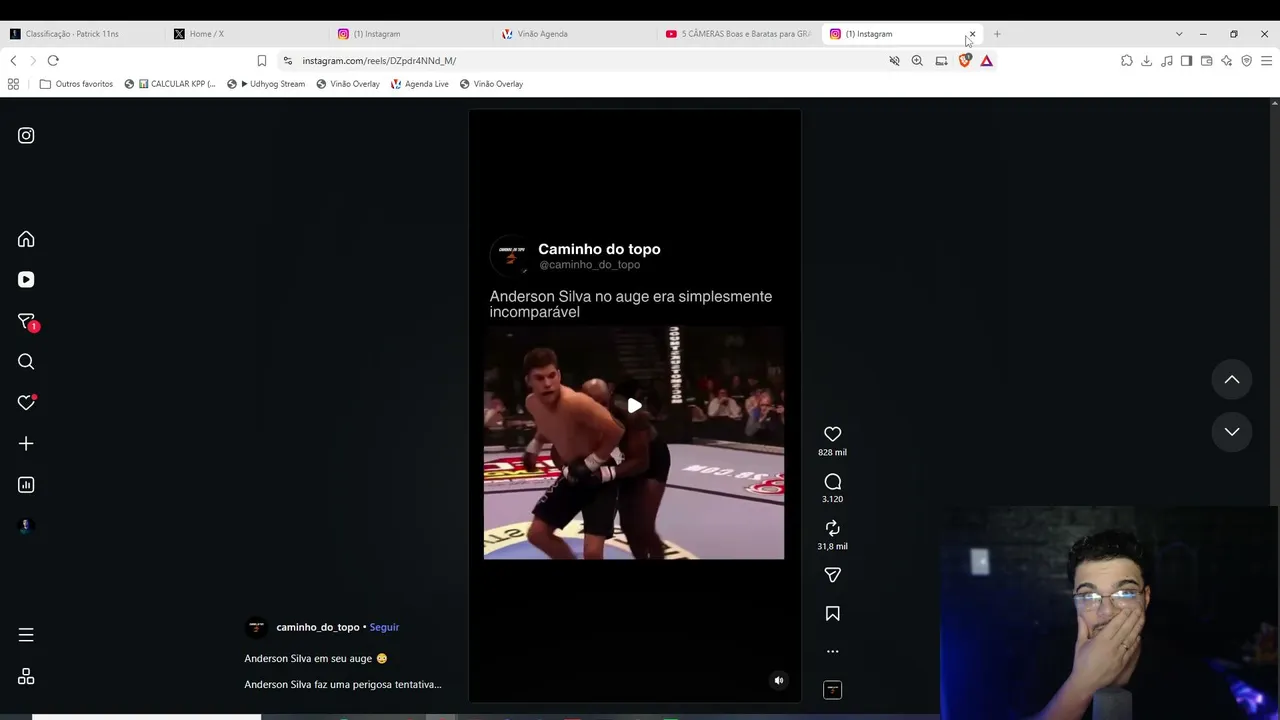
Task: Go back to the previous page
Action: [13, 61]
